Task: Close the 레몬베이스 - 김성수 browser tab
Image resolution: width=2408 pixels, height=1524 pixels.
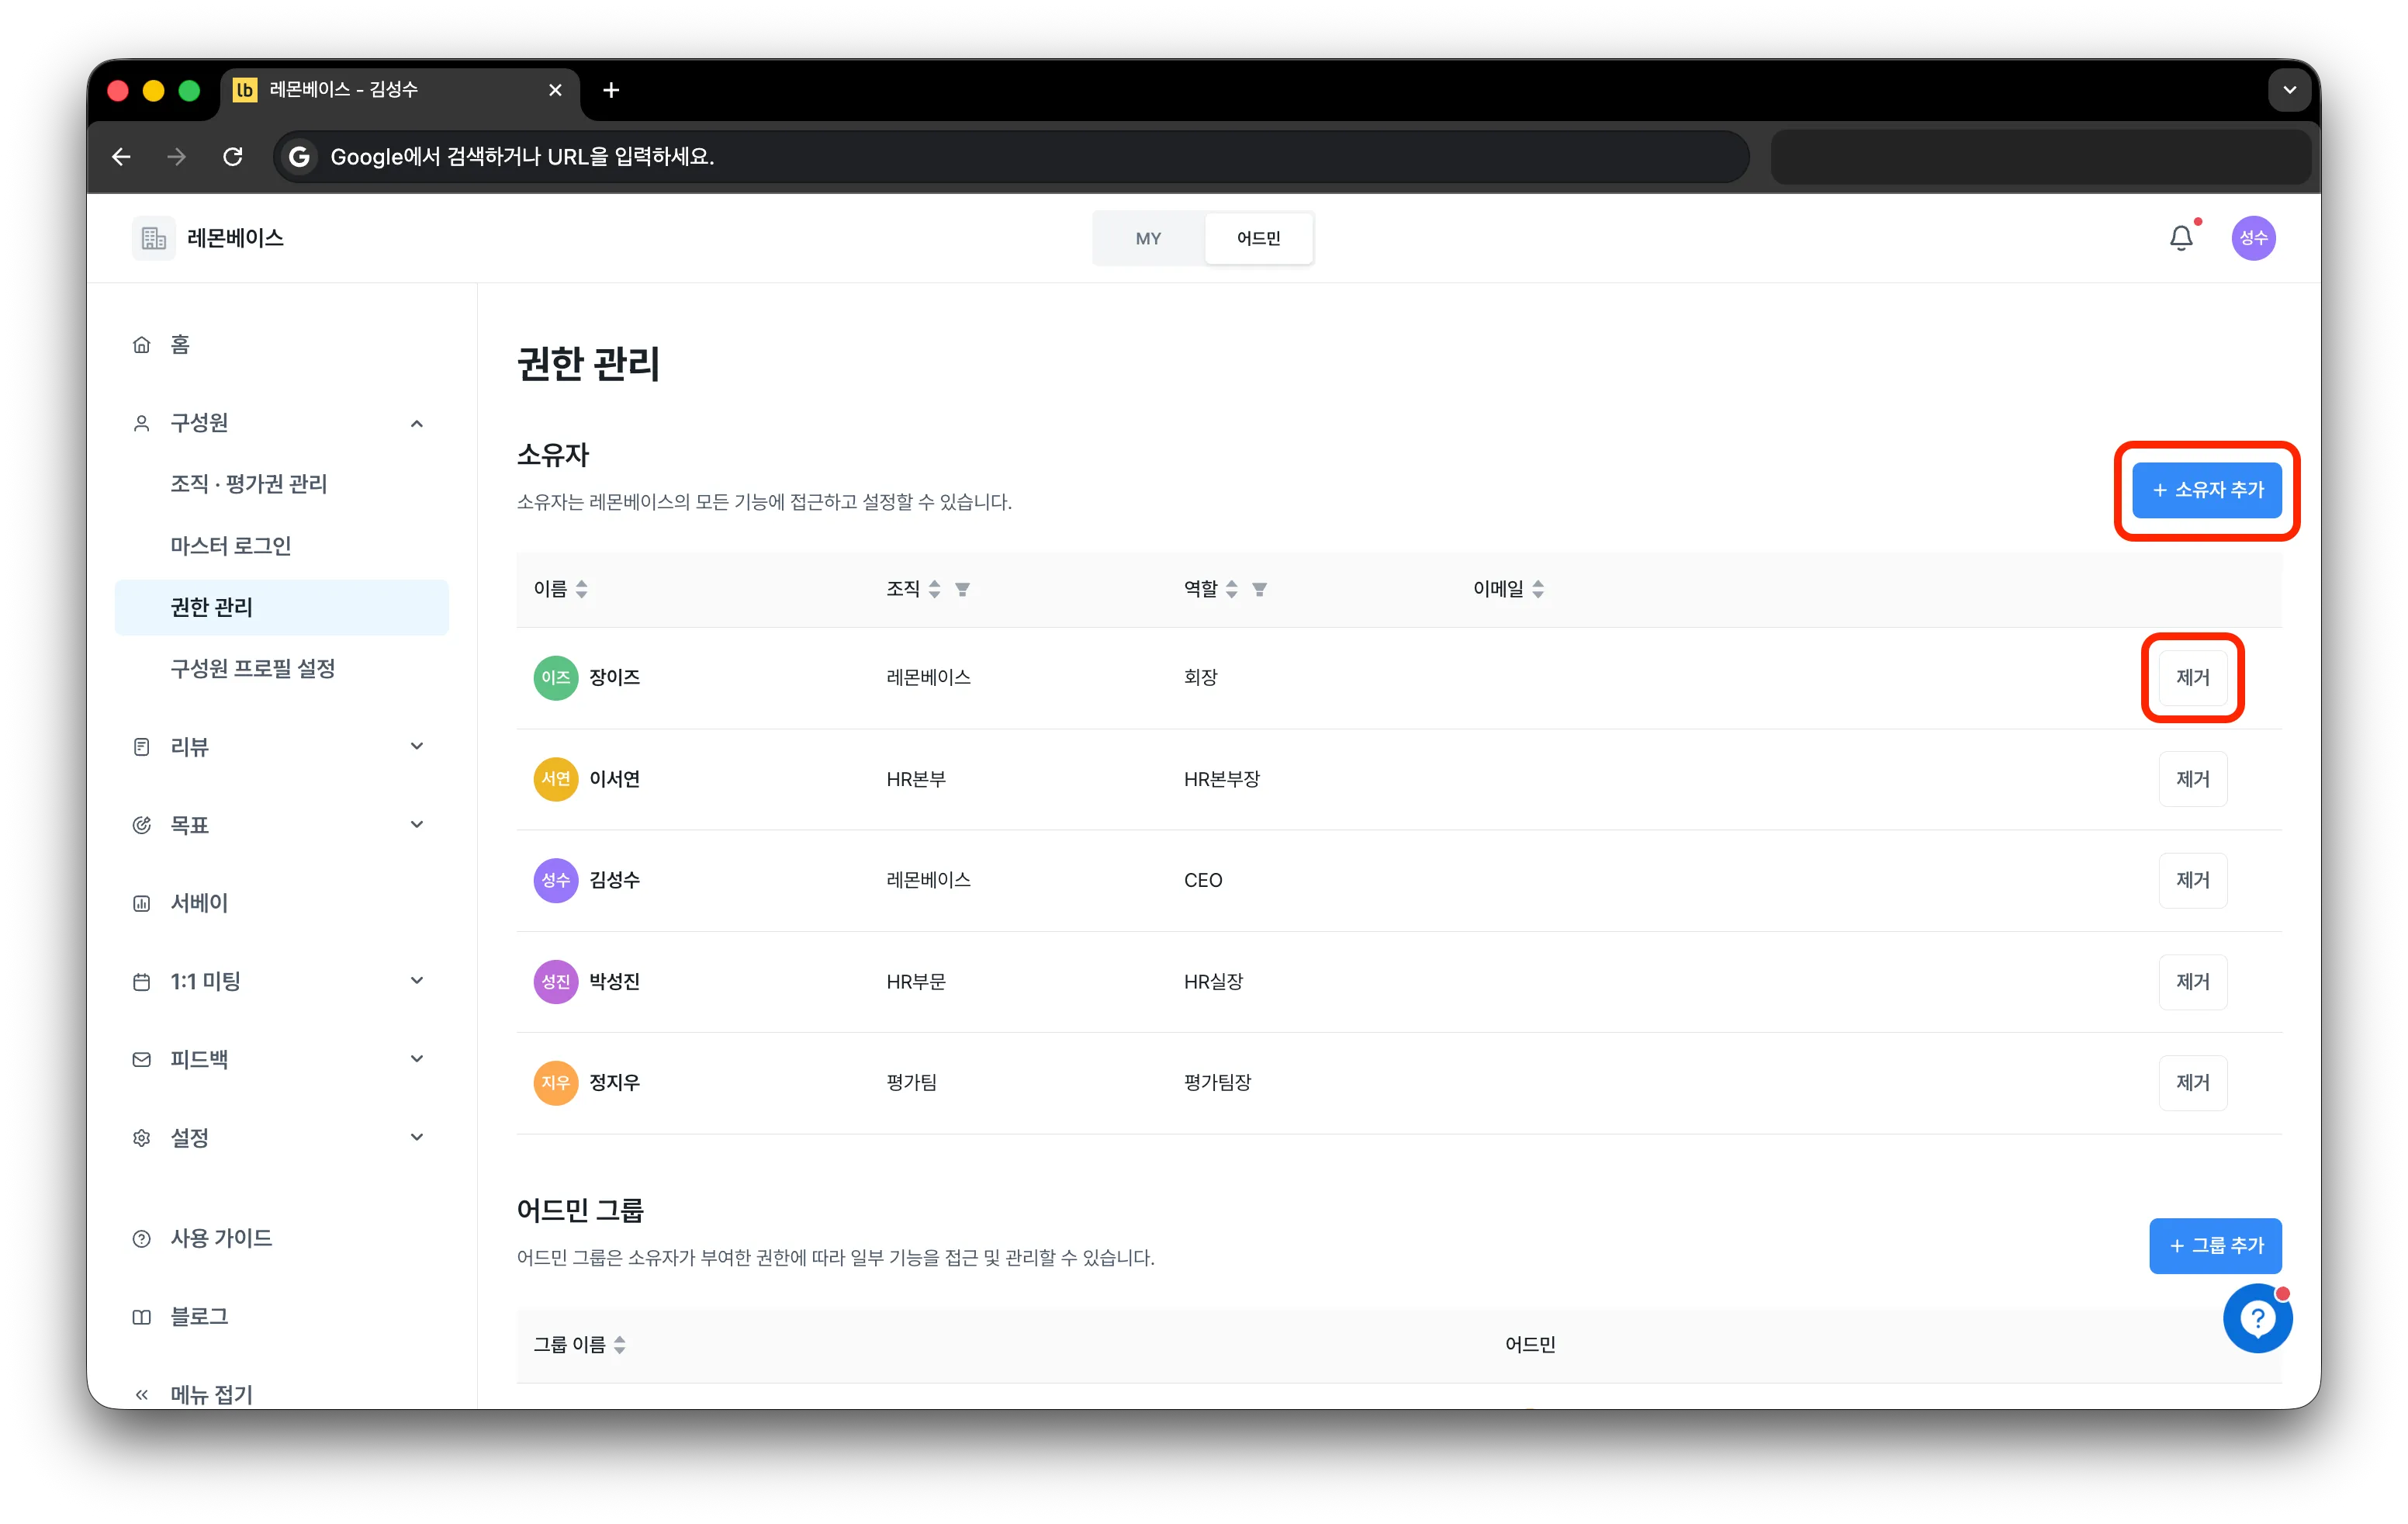Action: tap(555, 90)
